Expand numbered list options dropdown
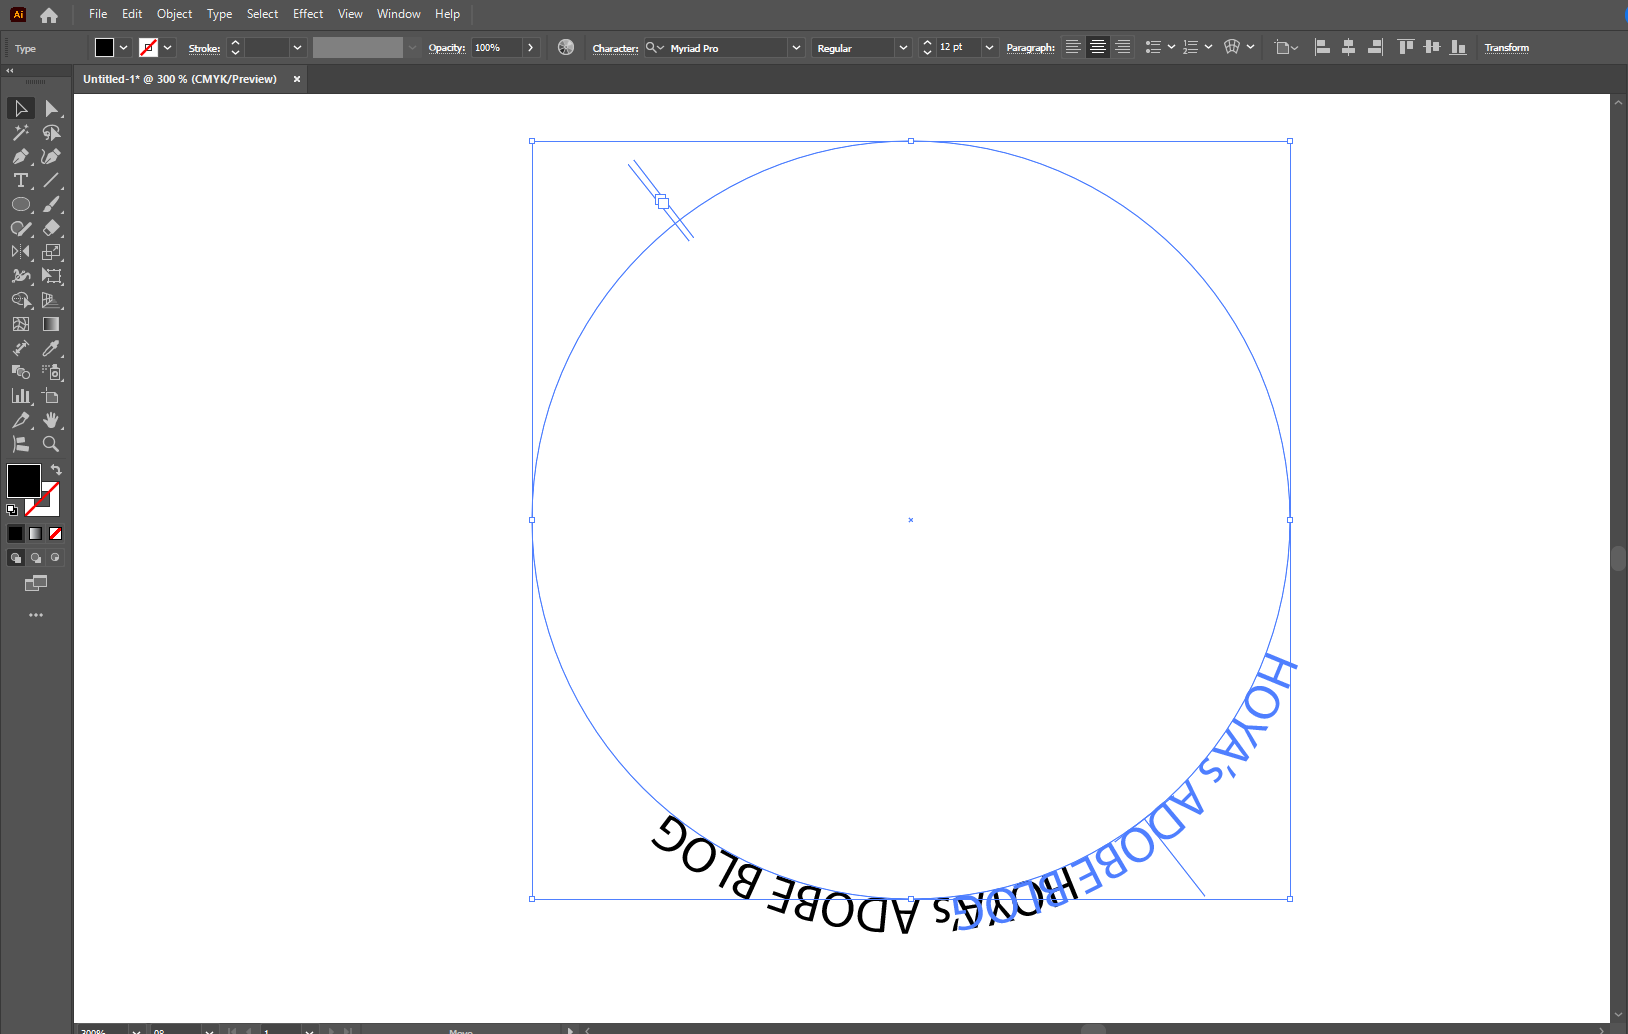The image size is (1628, 1034). point(1208,47)
